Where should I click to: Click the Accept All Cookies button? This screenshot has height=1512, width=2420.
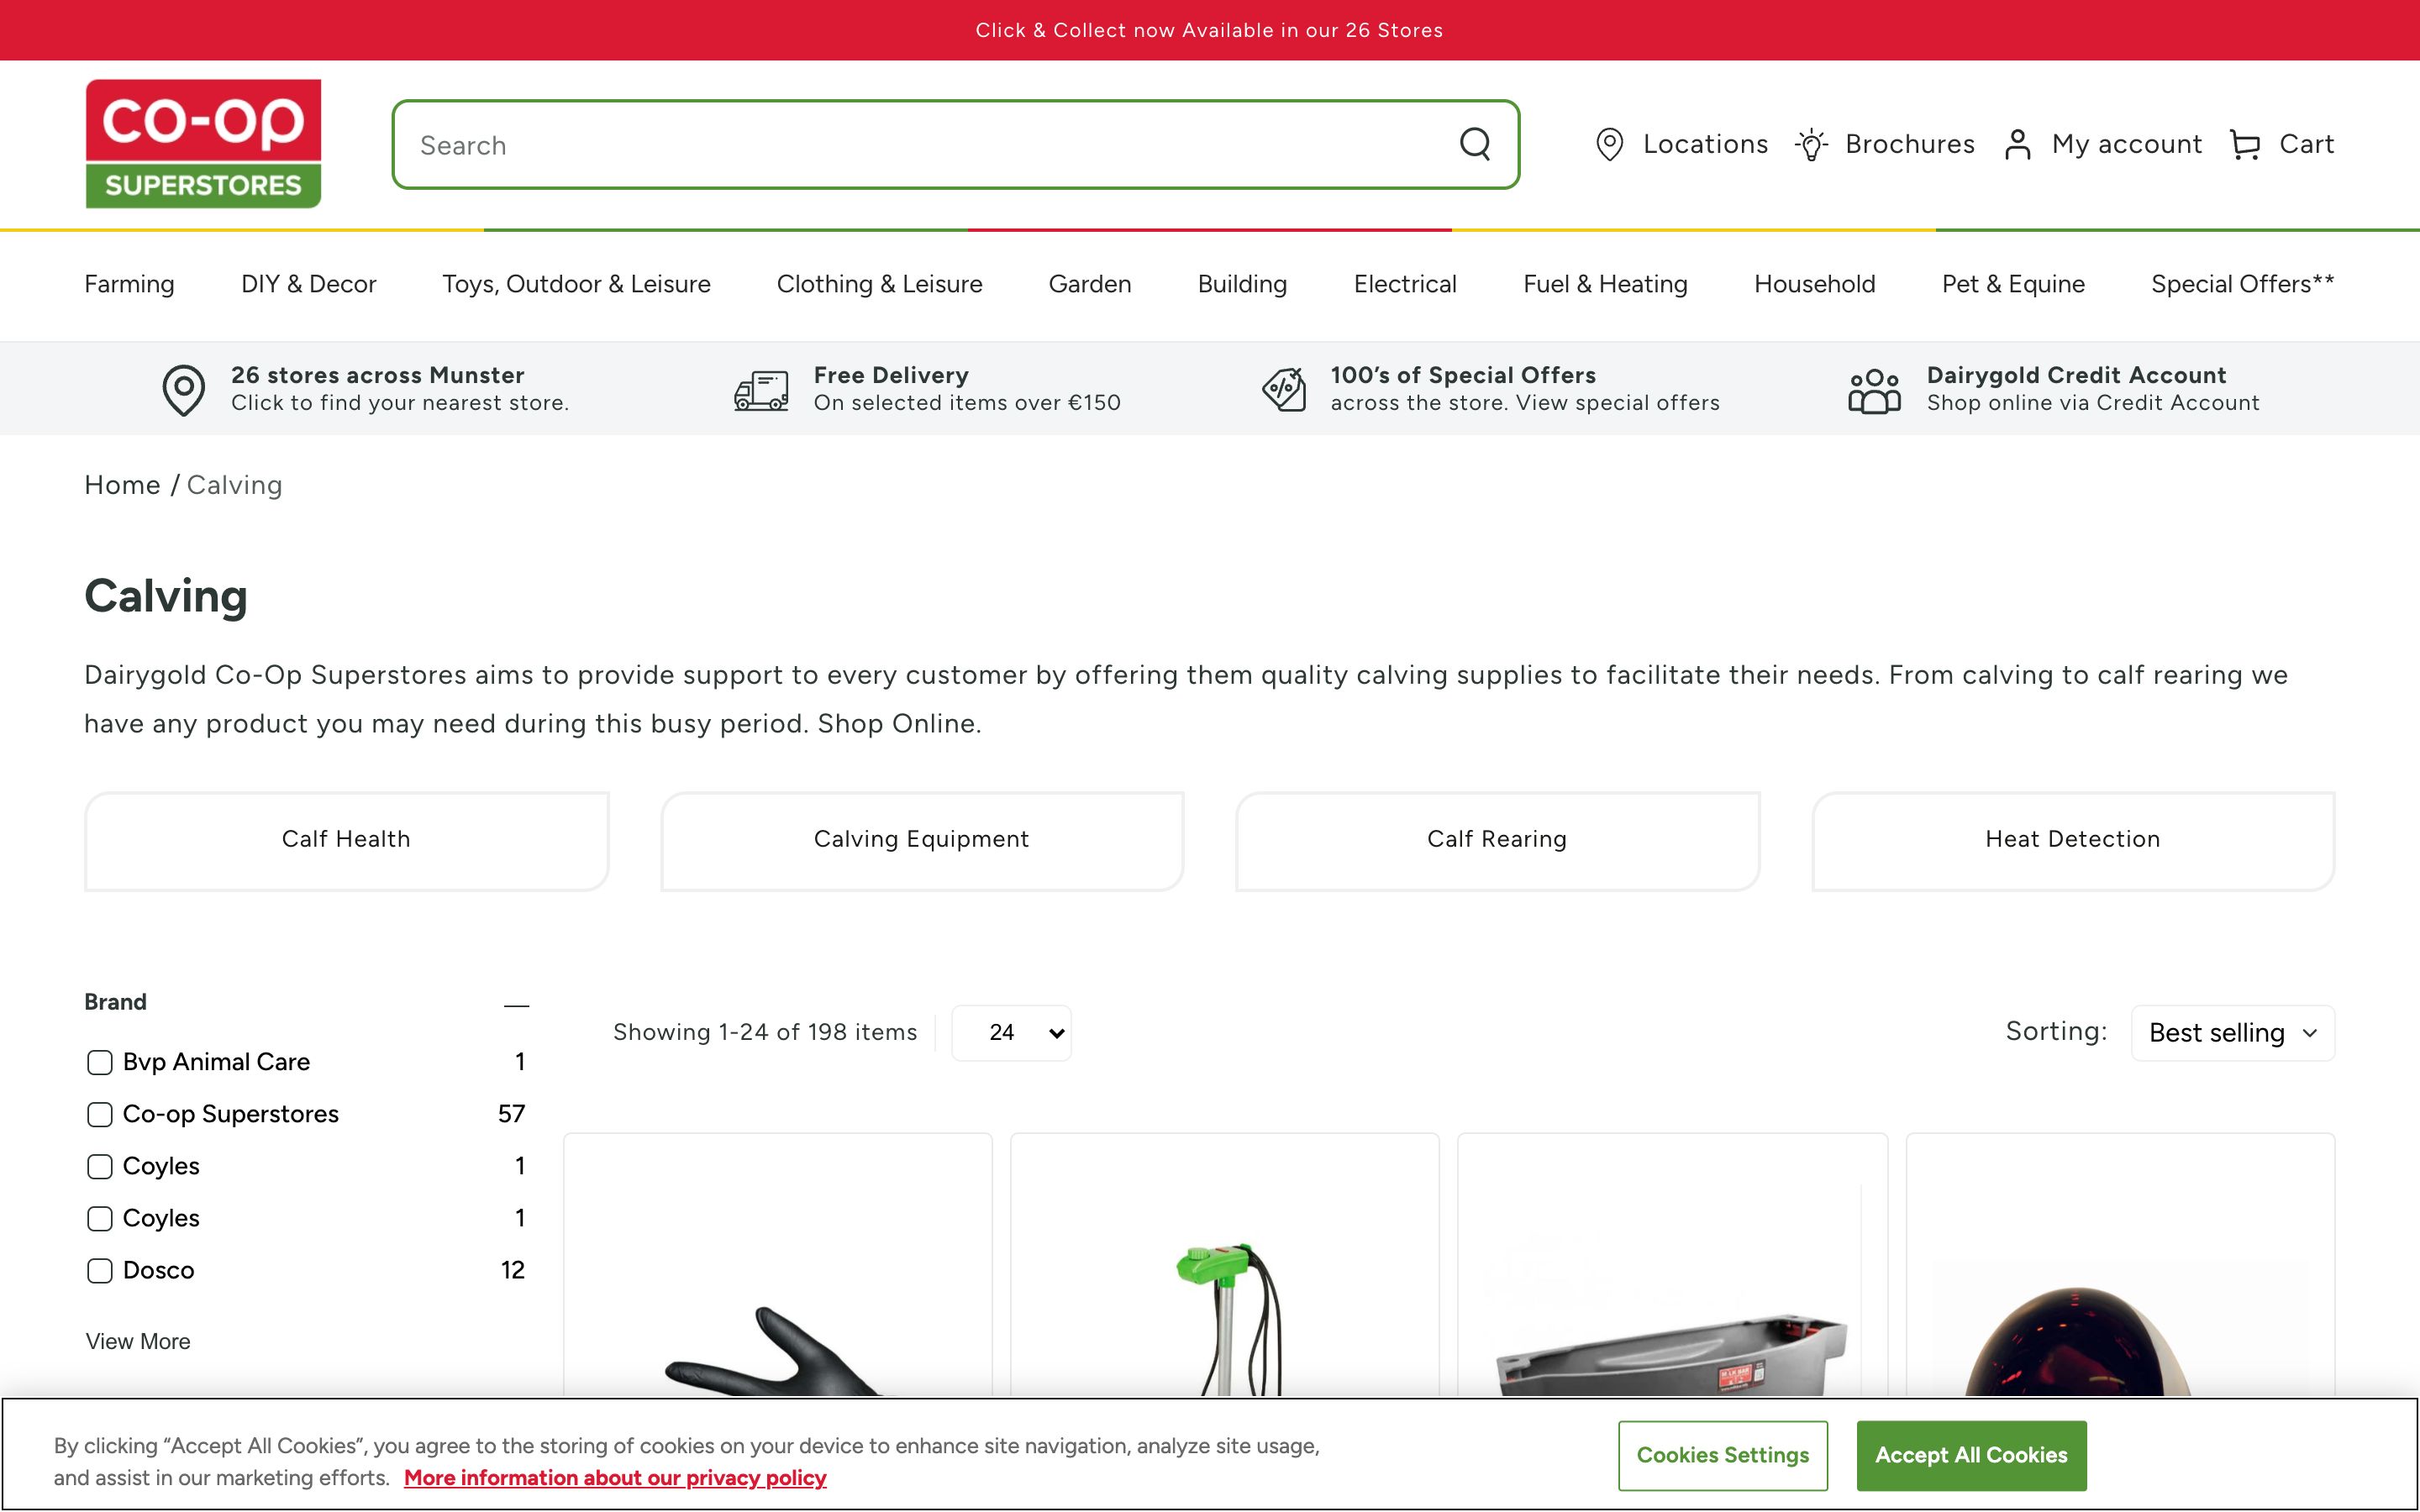coord(1970,1455)
